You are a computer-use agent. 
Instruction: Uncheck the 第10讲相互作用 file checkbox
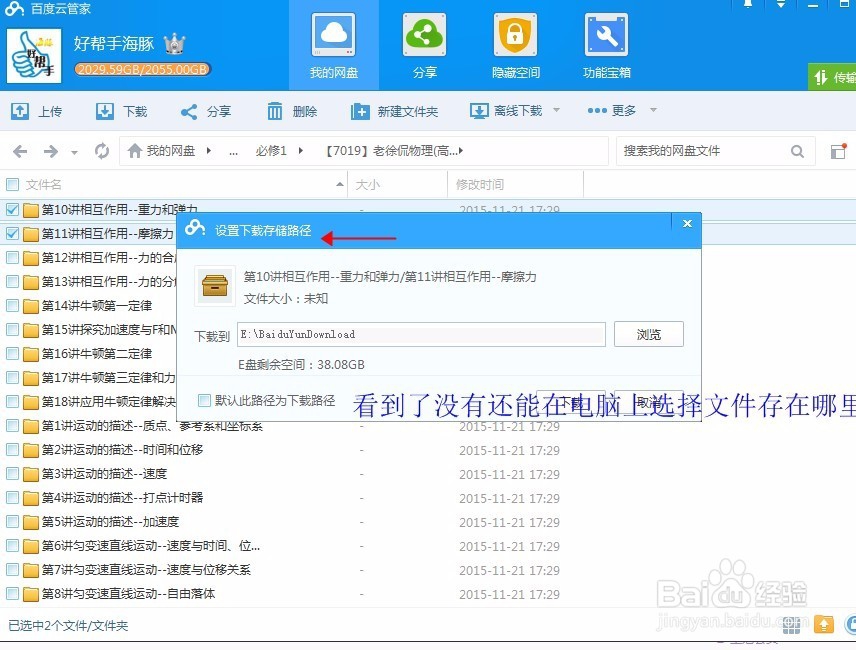(x=13, y=210)
